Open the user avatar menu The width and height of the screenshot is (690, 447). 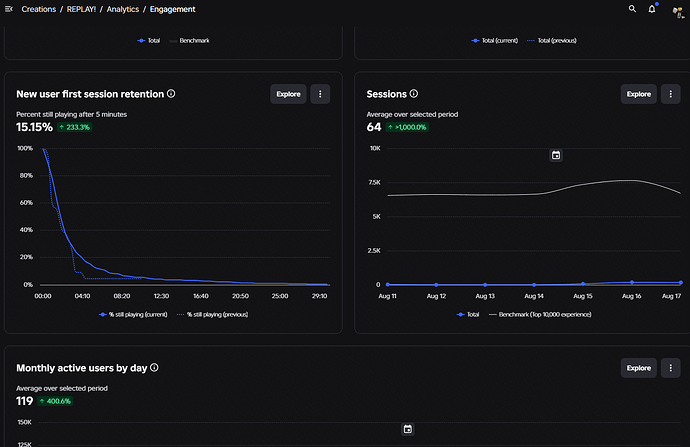678,11
